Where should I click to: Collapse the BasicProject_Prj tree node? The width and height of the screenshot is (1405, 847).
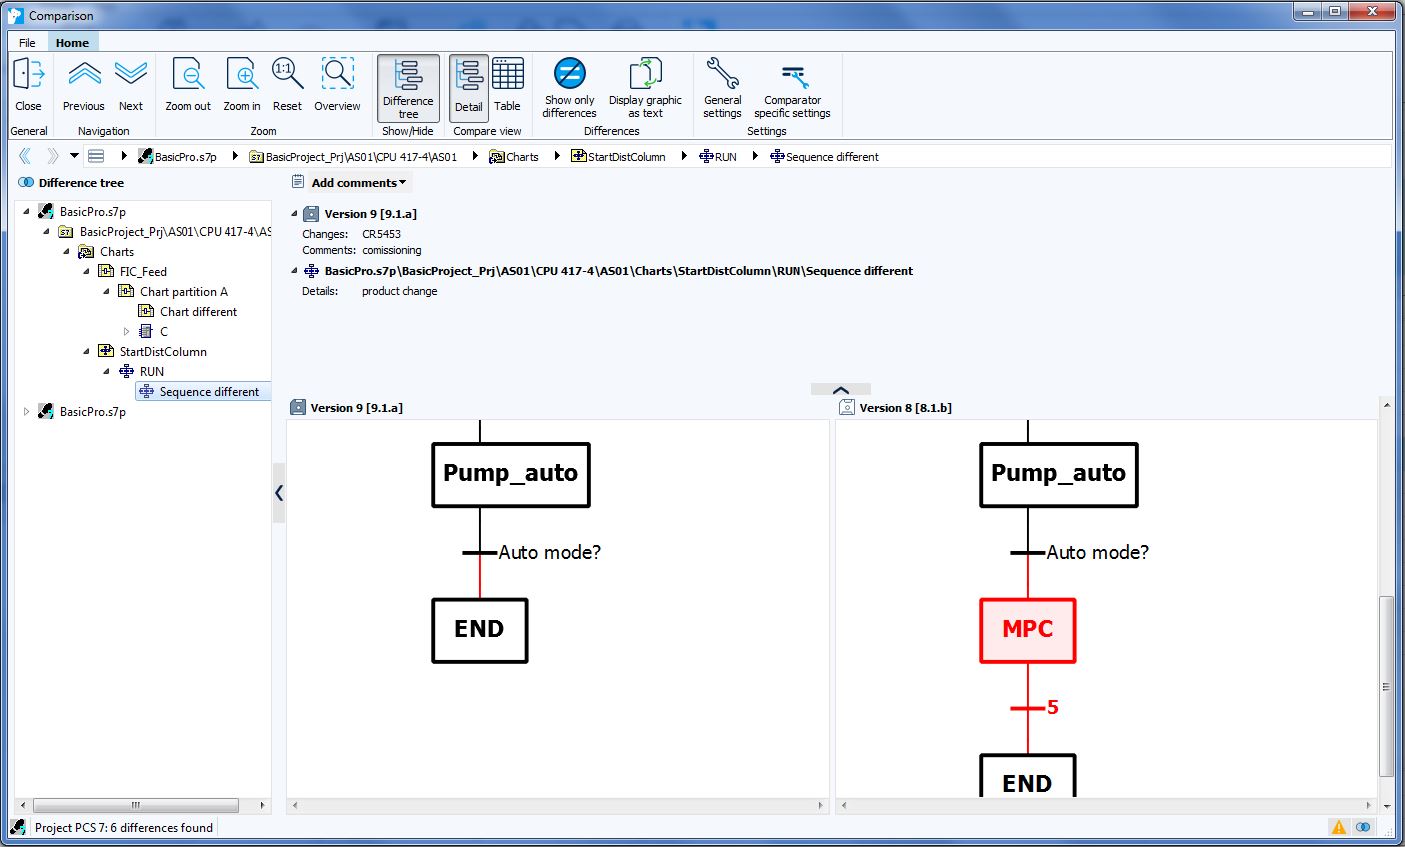47,231
